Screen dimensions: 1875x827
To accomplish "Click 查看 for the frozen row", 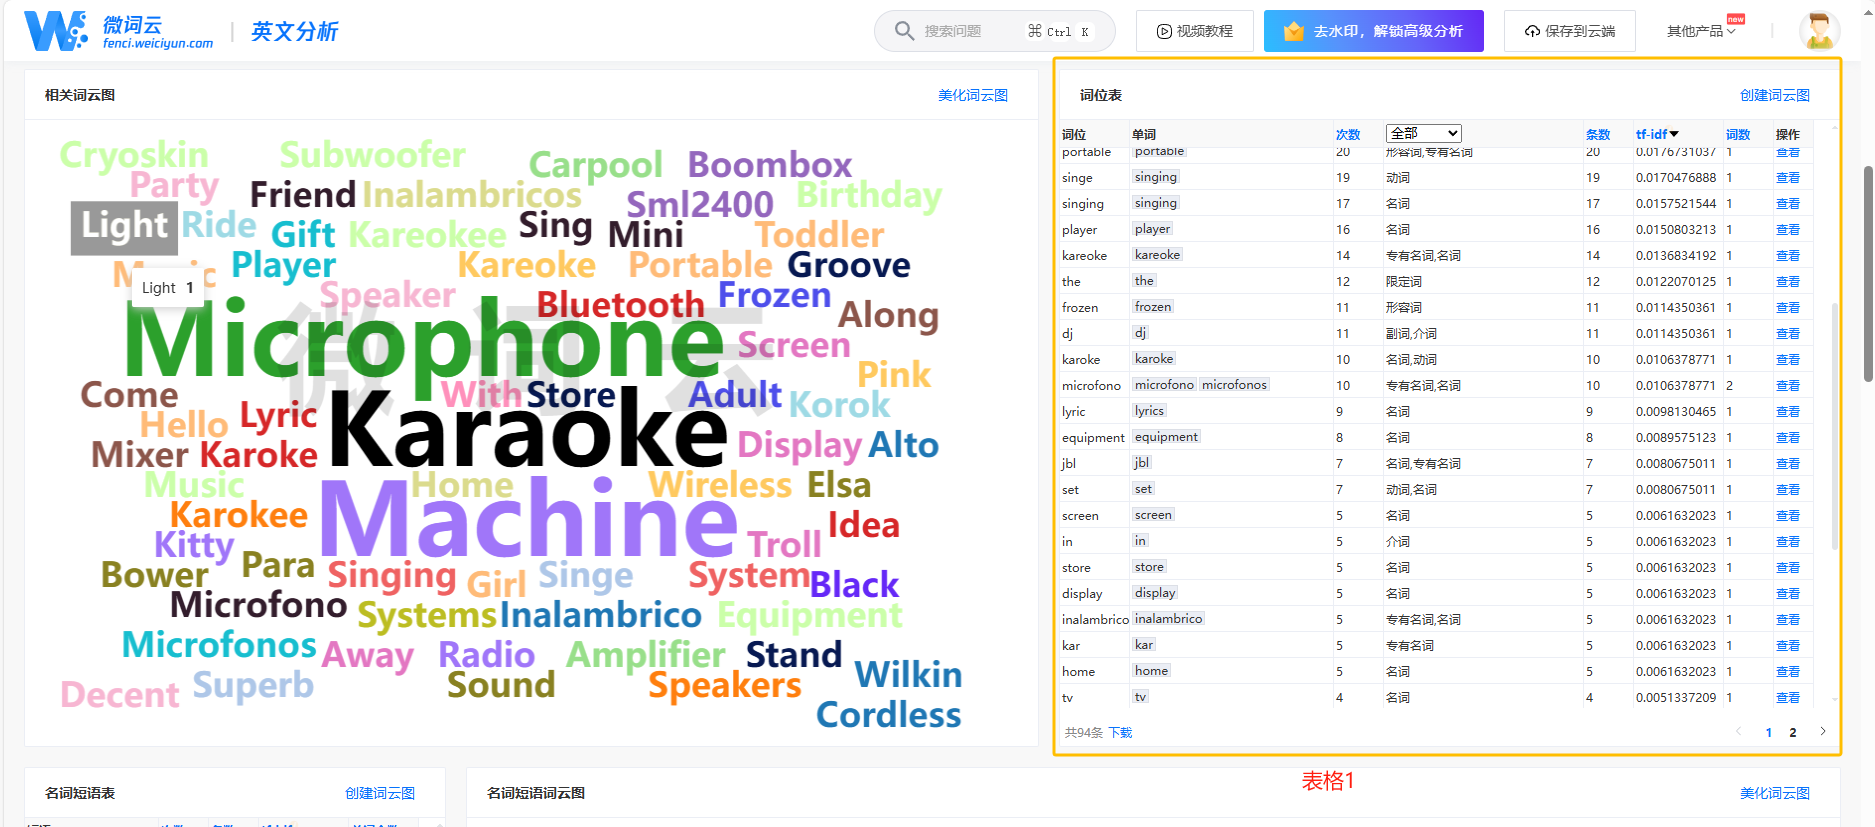I will coord(1787,308).
